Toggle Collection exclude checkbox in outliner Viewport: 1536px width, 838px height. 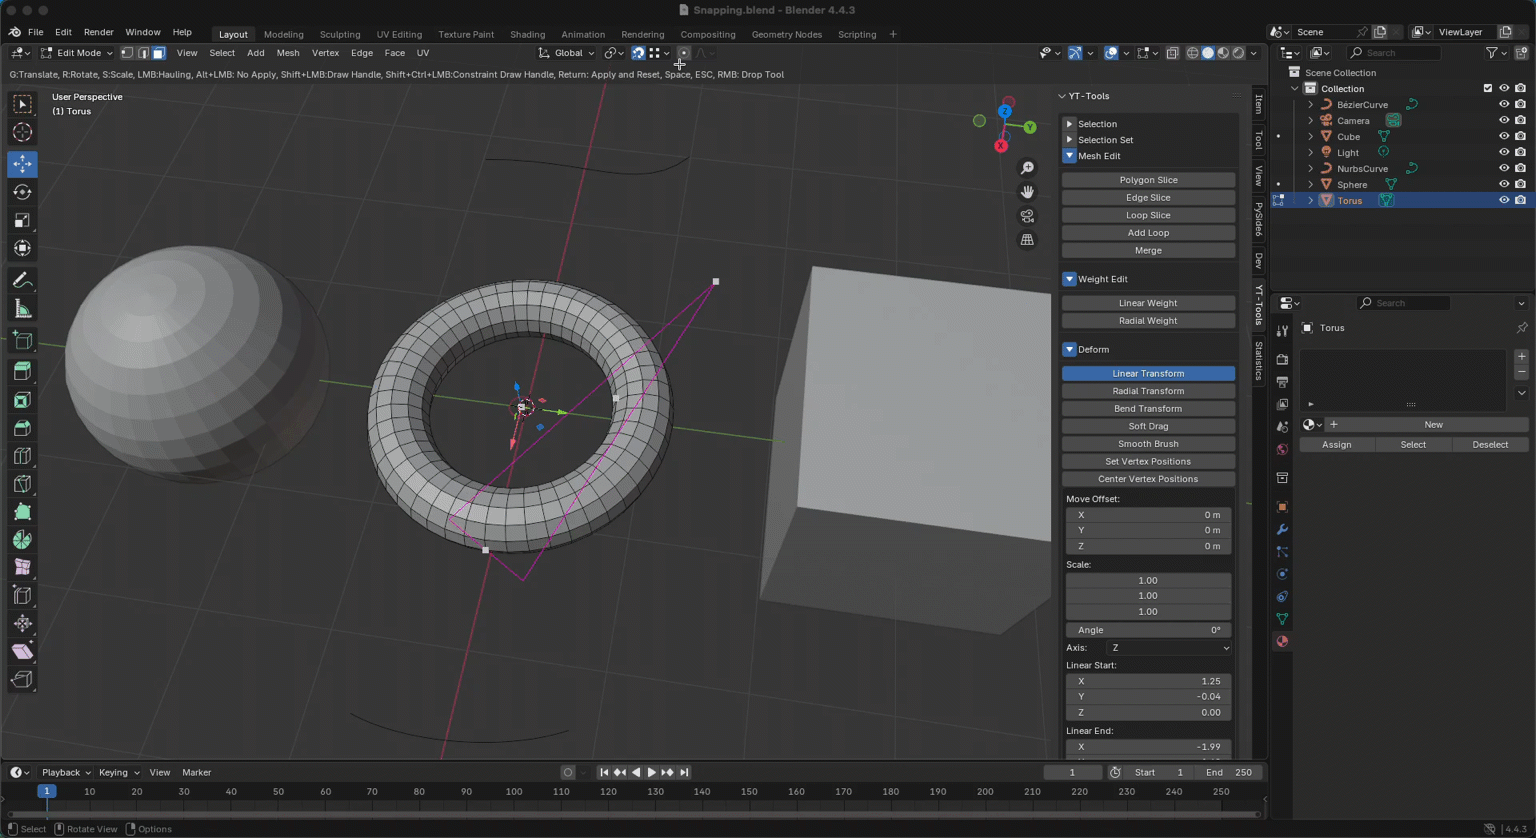[1487, 88]
